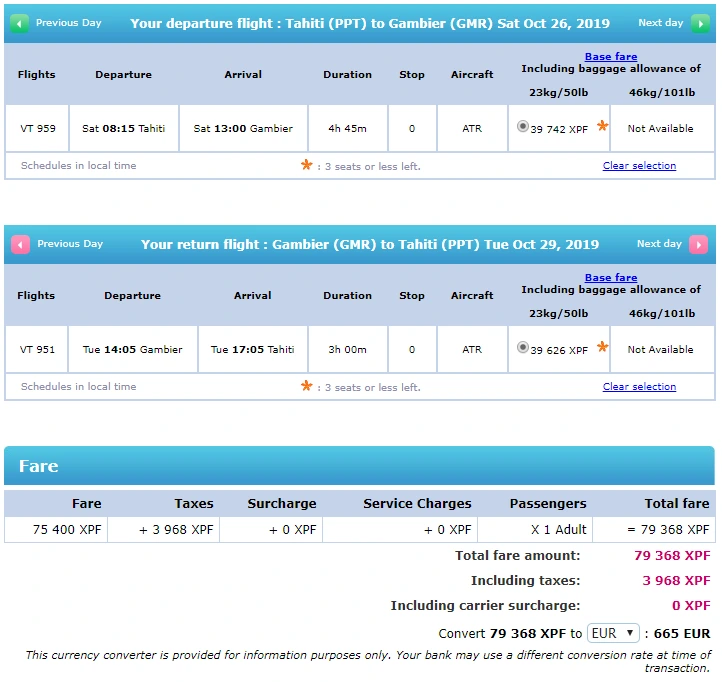Image resolution: width=722 pixels, height=682 pixels.
Task: Clear selection for return flight
Action: (x=639, y=387)
